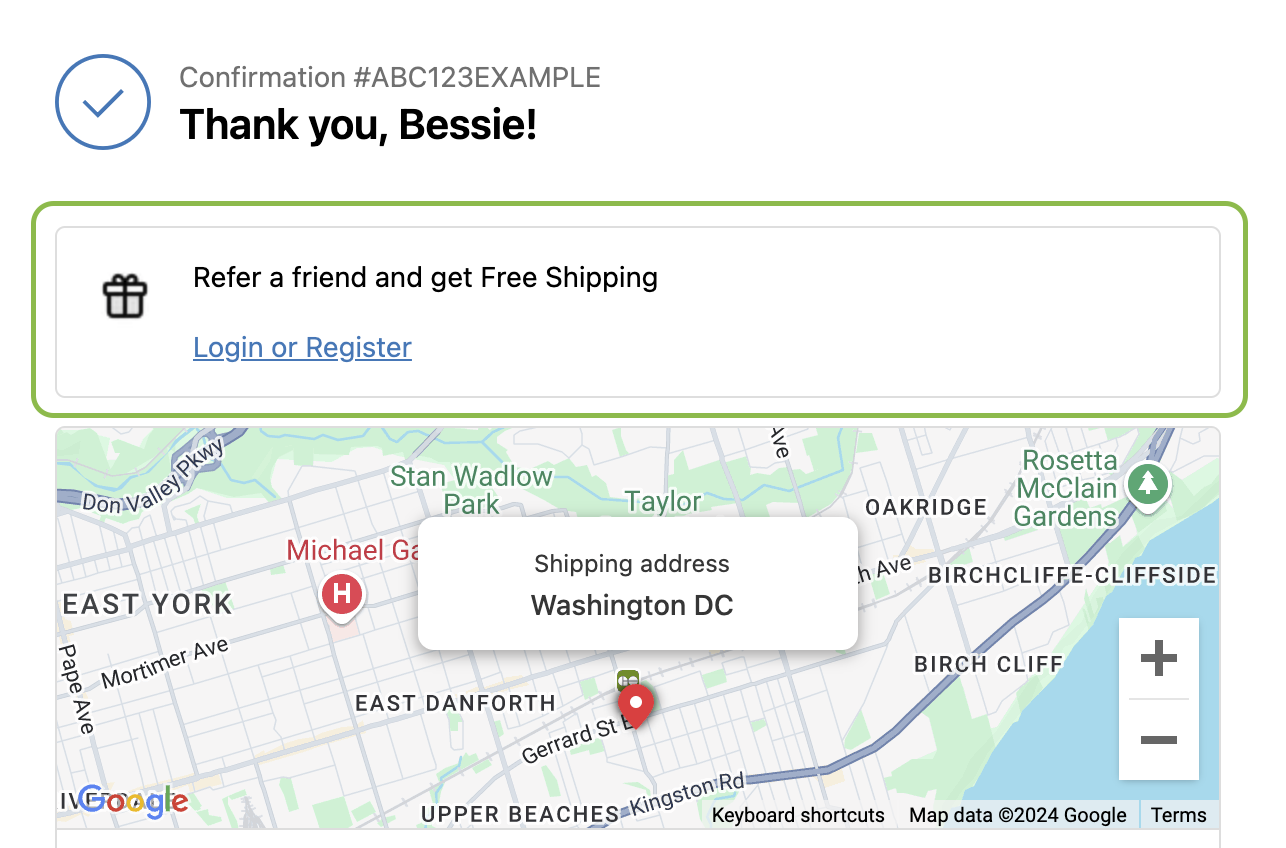
Task: Click the Google logo on the map
Action: pyautogui.click(x=133, y=801)
